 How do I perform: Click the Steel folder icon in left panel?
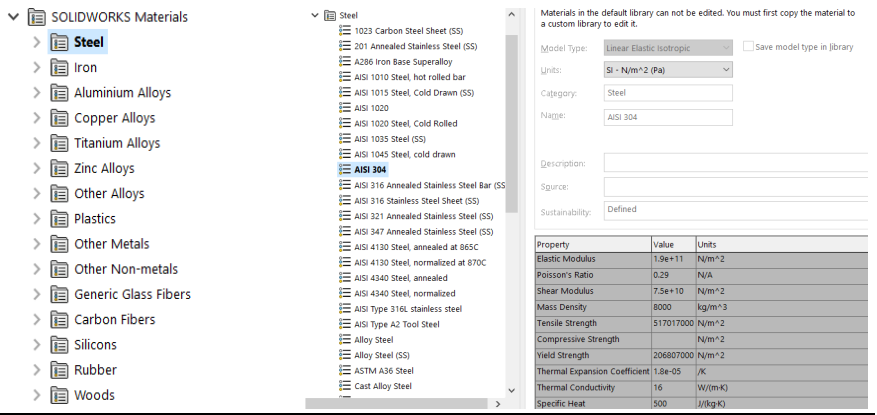click(x=59, y=42)
